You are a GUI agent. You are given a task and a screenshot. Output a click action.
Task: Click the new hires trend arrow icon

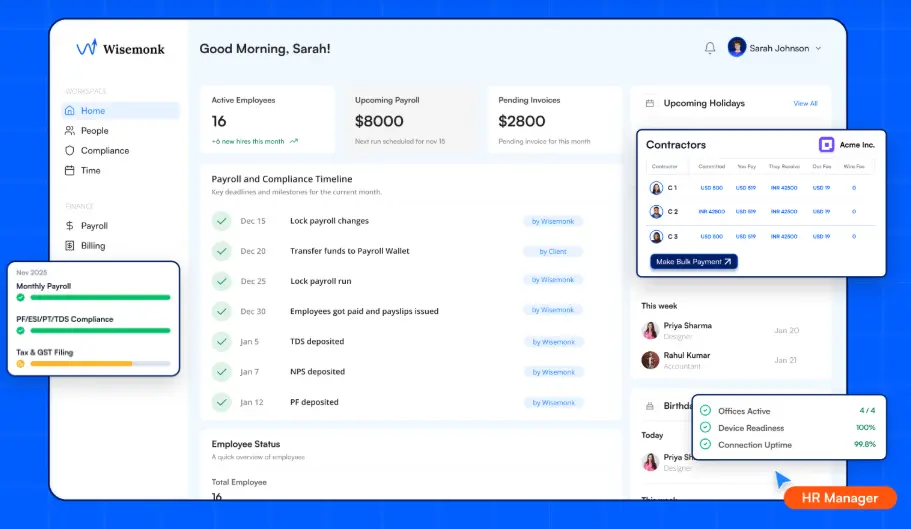tap(294, 141)
